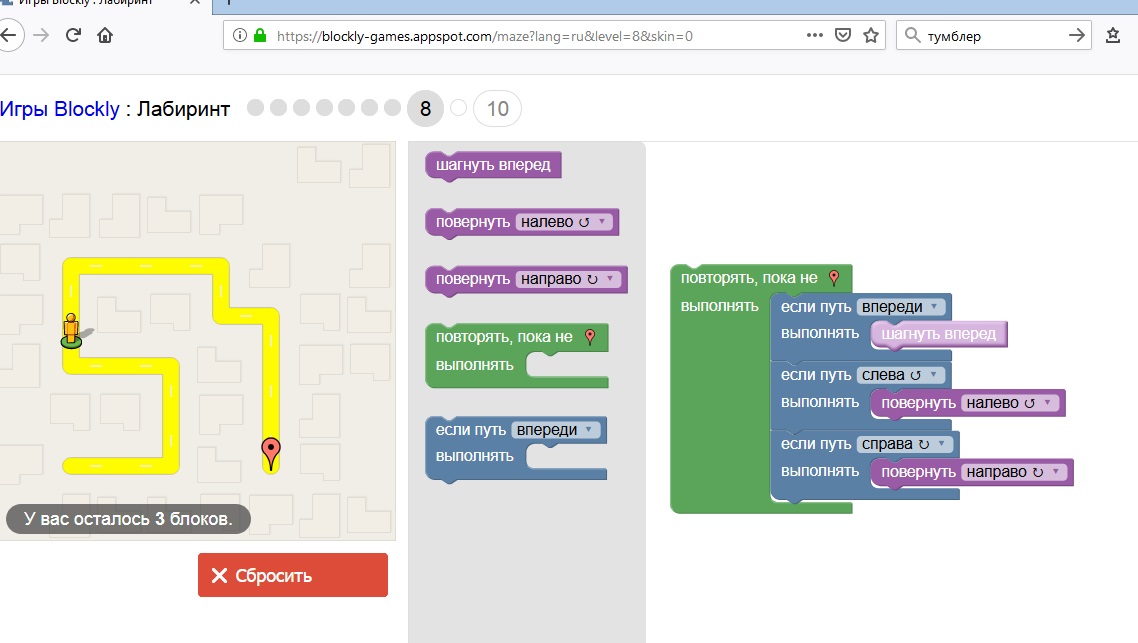Open the bookmarks library icon at the toolbar end

1113,35
